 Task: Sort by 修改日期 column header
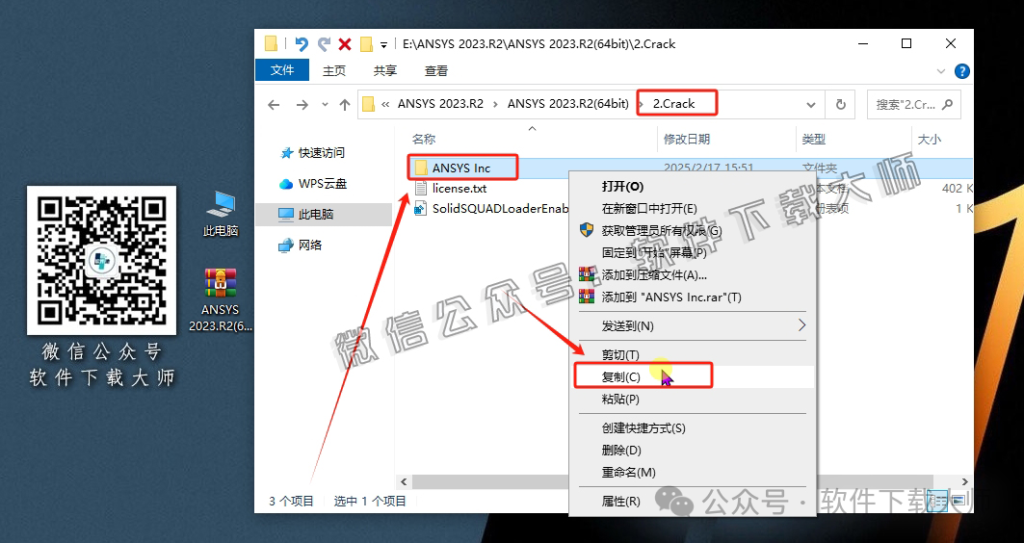[x=686, y=139]
